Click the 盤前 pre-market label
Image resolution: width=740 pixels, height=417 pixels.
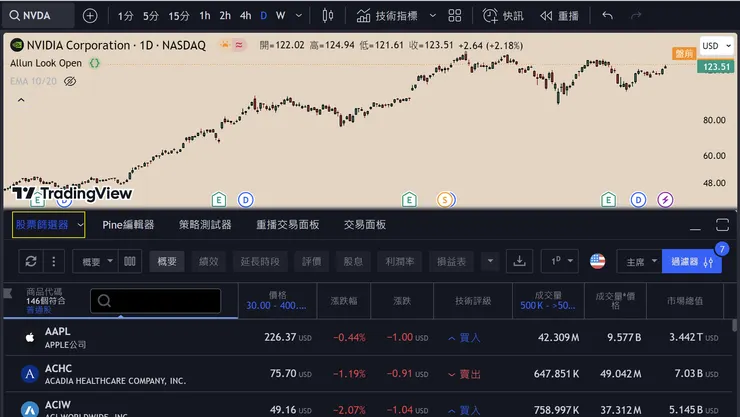[x=684, y=53]
